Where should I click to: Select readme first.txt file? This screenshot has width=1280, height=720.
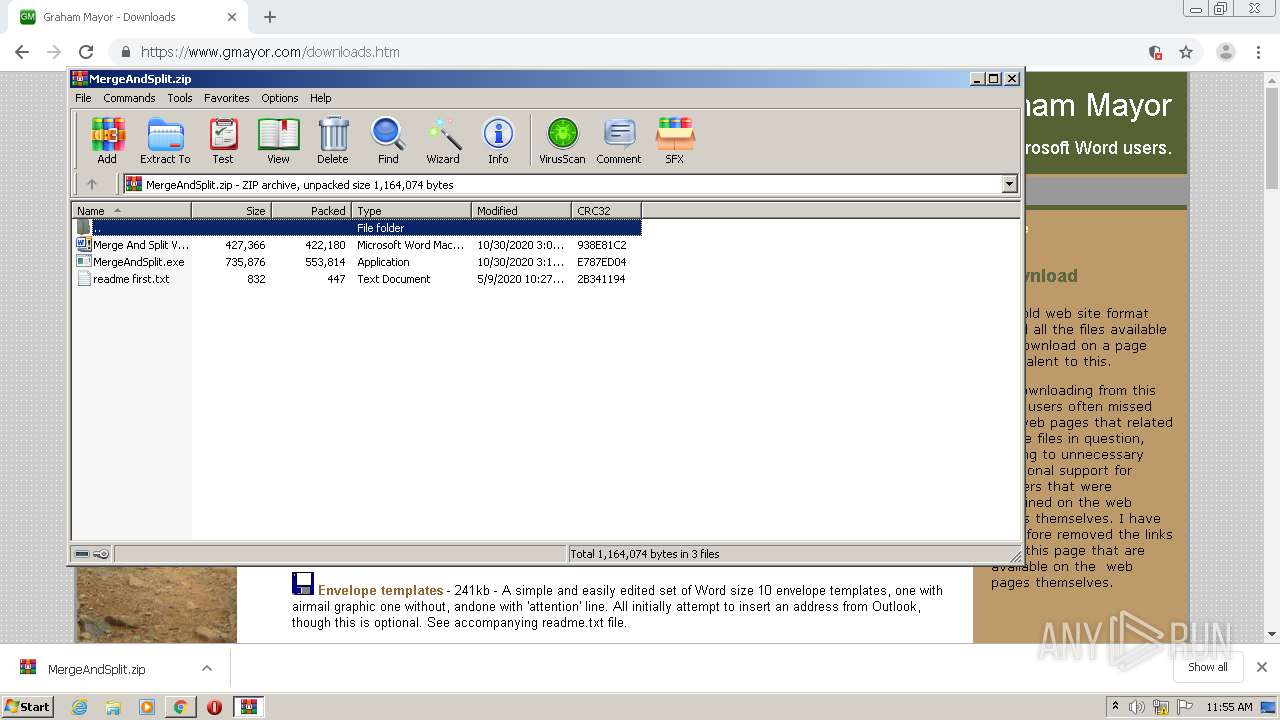coord(357,279)
